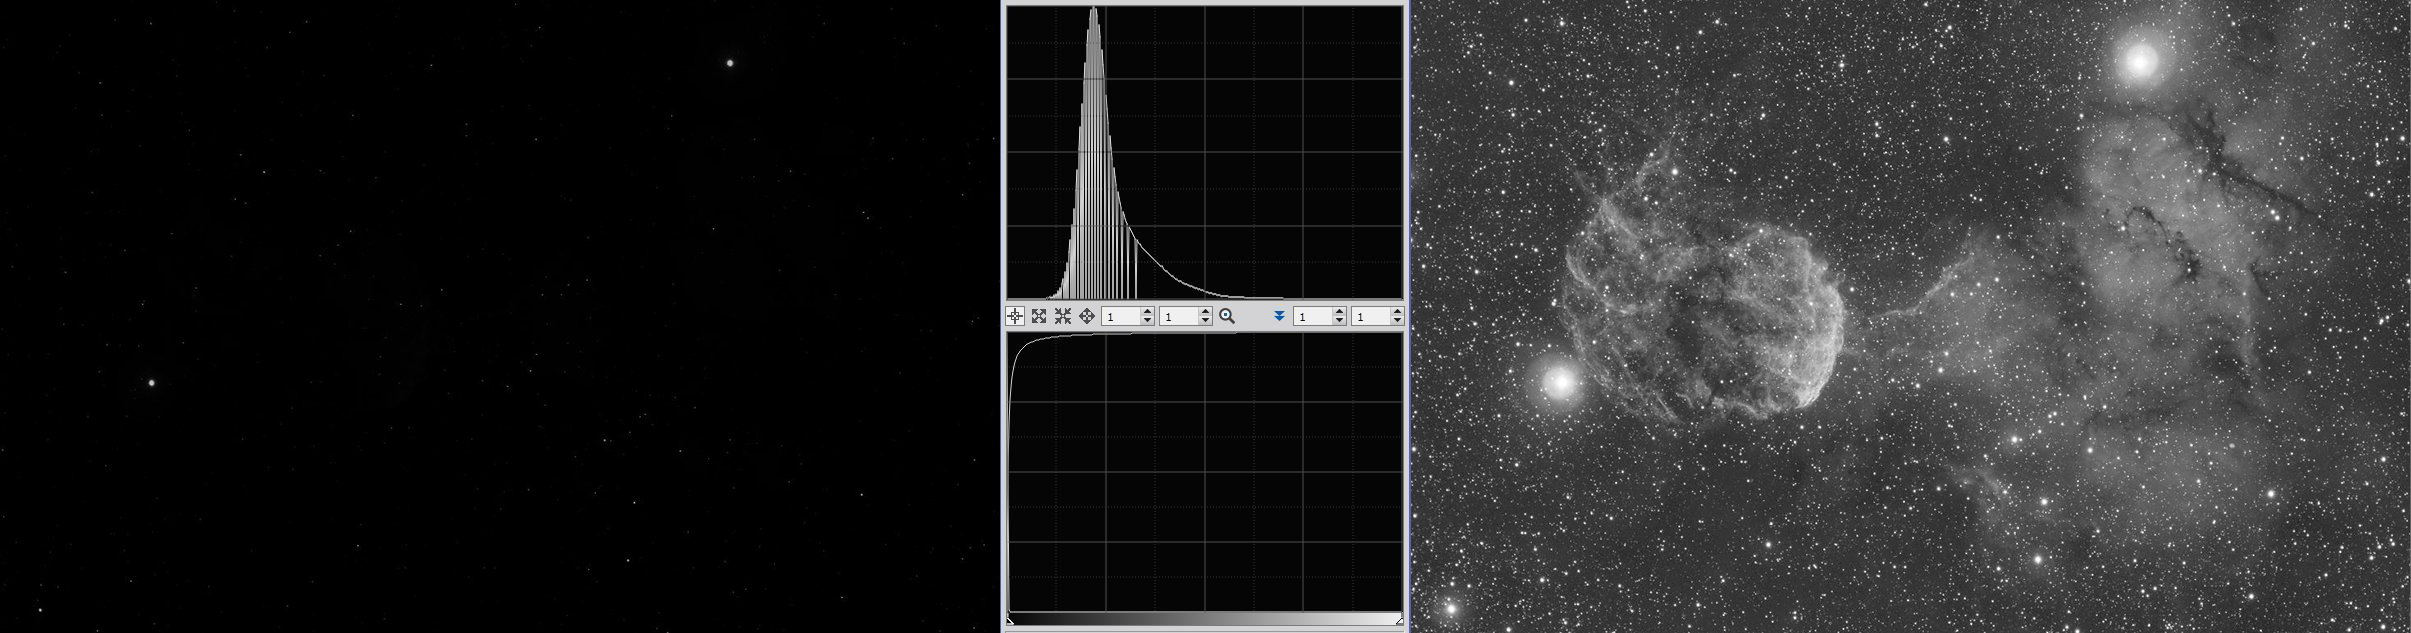
Task: Select the readout mode crosshair tool
Action: 1015,316
